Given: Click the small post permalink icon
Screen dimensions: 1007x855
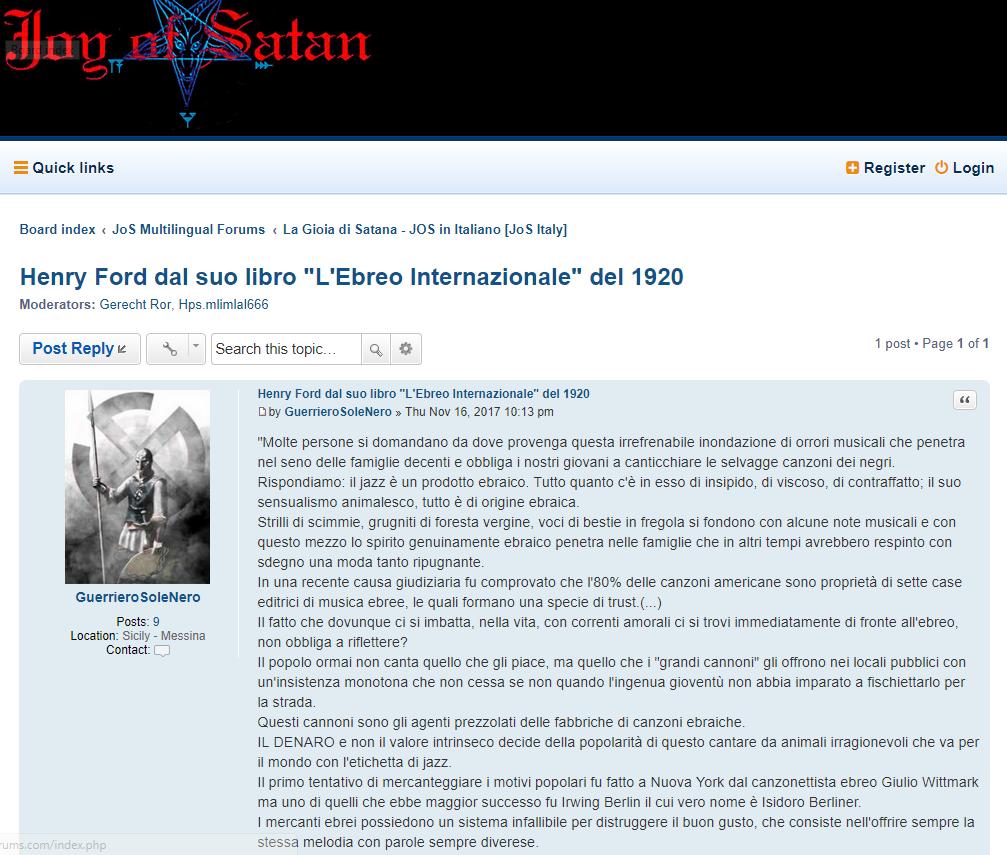Looking at the screenshot, I should (x=262, y=412).
